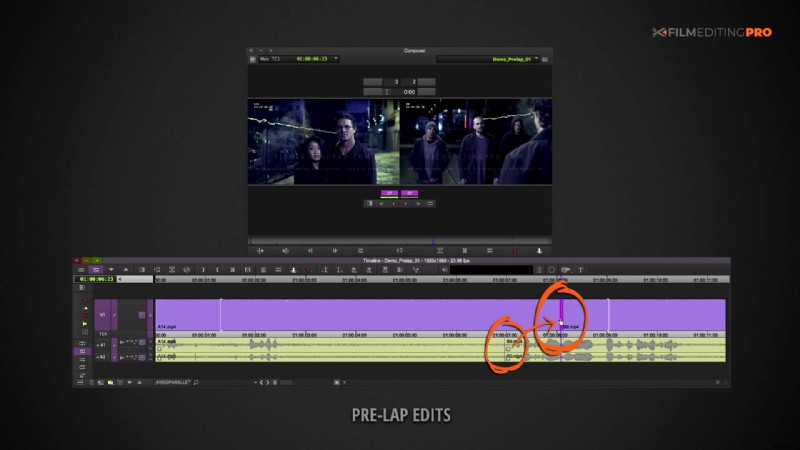This screenshot has width=800, height=450.
Task: Toggle the A1 record track selector
Action: click(x=103, y=345)
